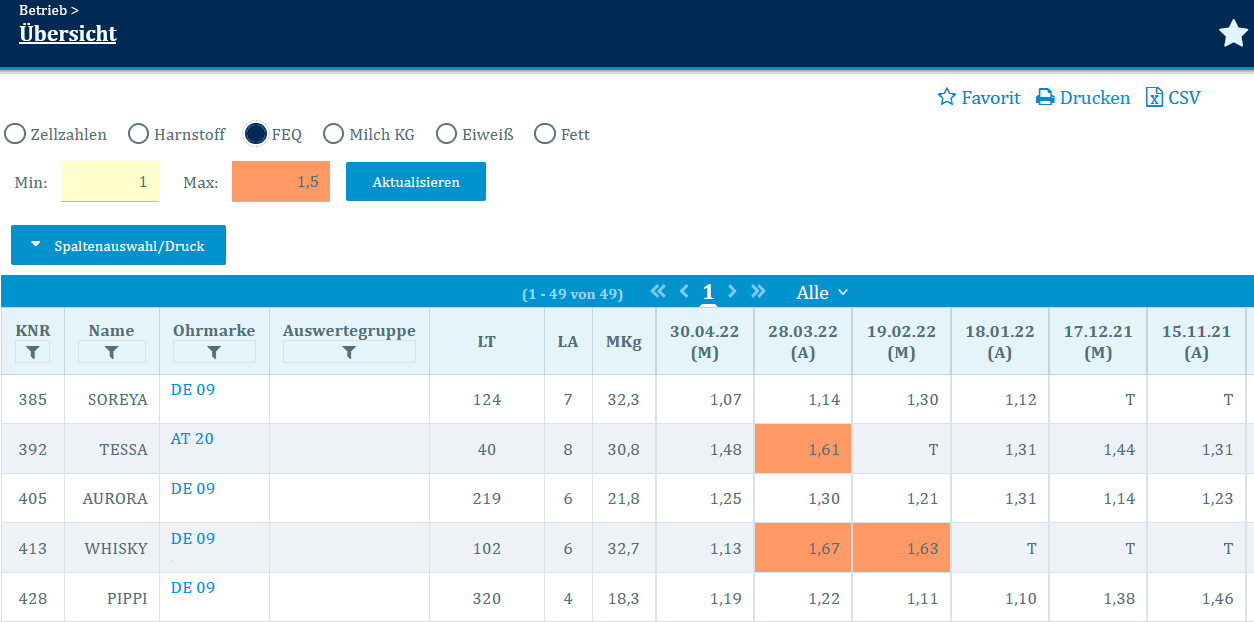Open the Ohrmarke column filter icon
The image size is (1254, 622).
click(x=214, y=352)
